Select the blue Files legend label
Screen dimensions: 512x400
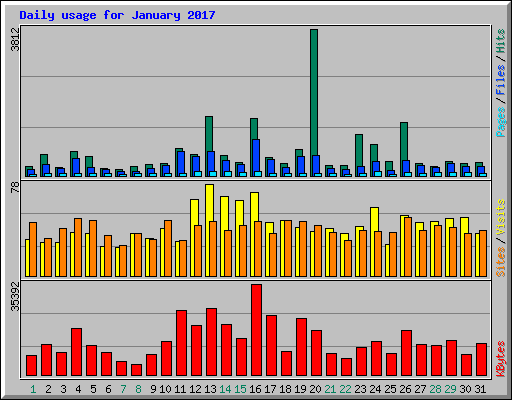(x=501, y=79)
